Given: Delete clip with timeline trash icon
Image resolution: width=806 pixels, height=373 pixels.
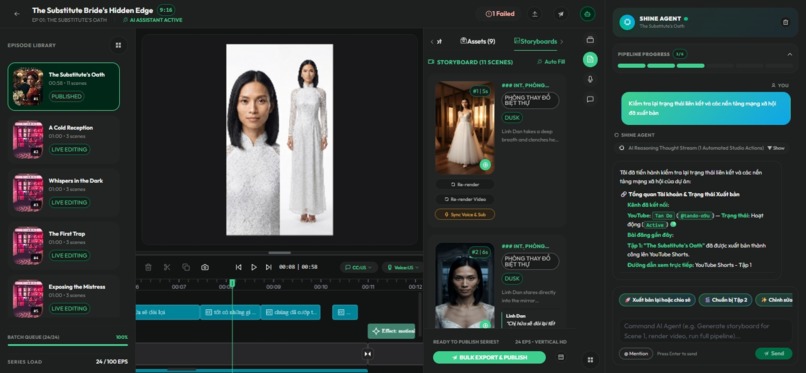Looking at the screenshot, I should [149, 267].
